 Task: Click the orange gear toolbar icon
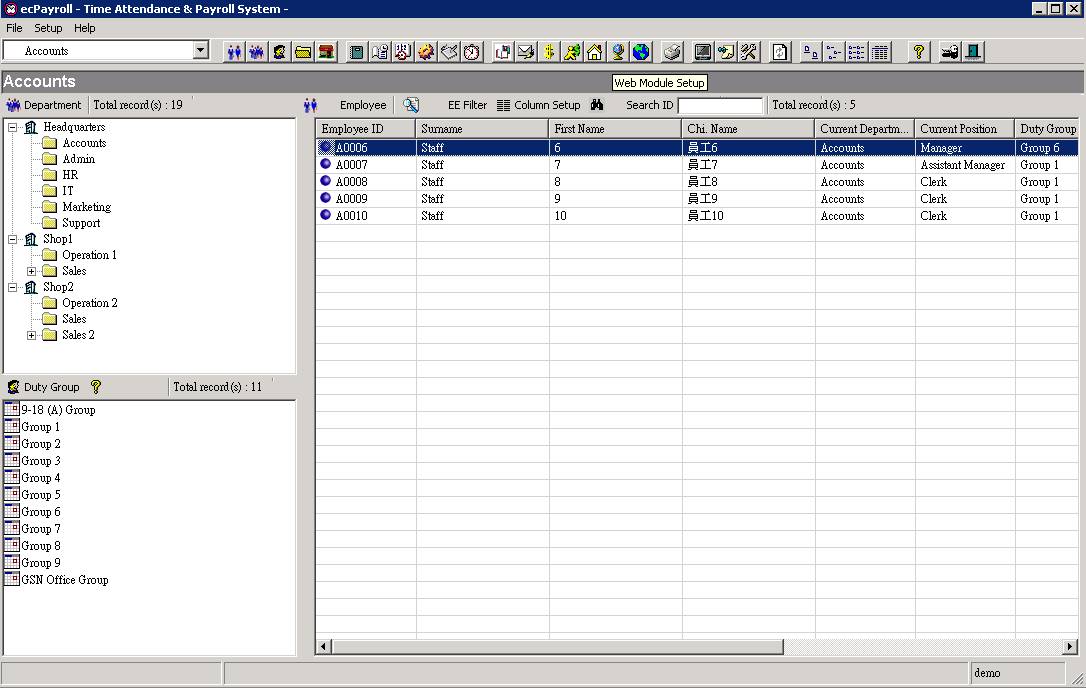426,52
